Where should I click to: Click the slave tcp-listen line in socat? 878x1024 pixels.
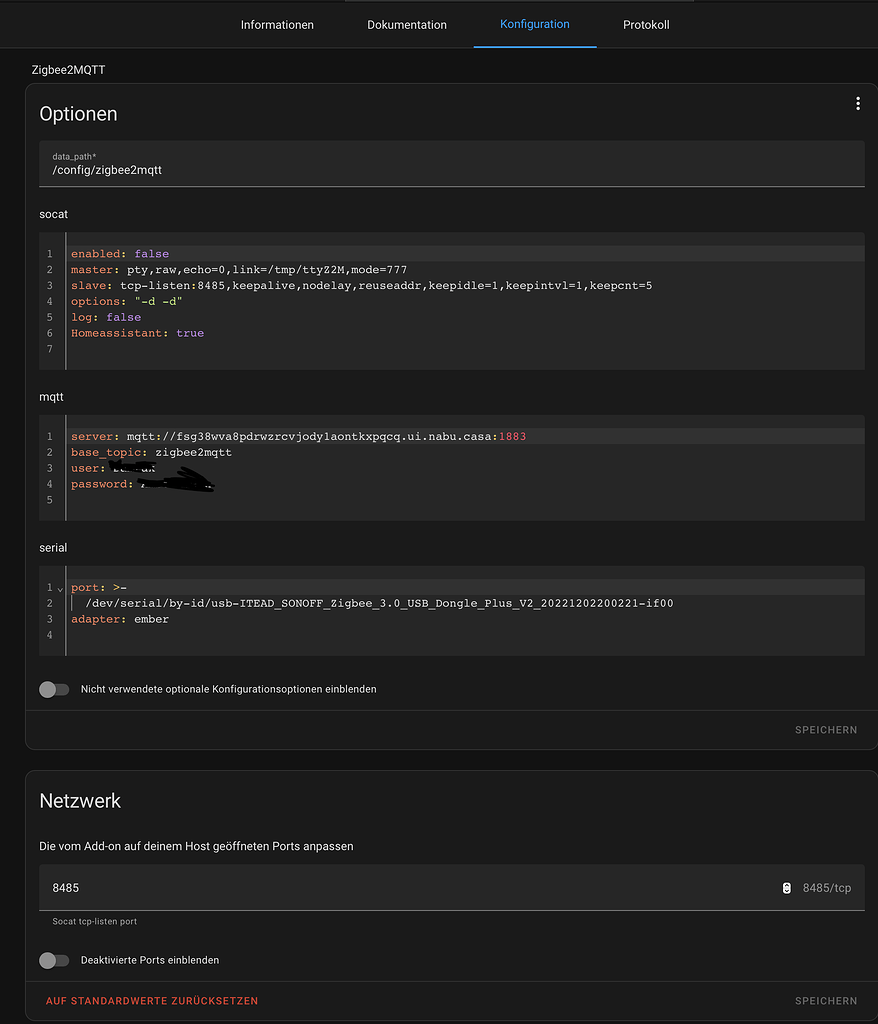tap(361, 286)
